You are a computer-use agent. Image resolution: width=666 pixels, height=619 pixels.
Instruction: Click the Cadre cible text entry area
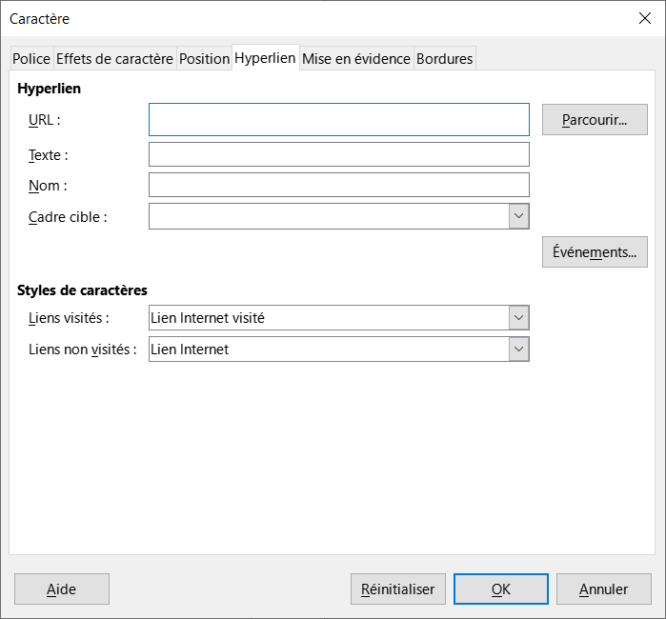(329, 216)
